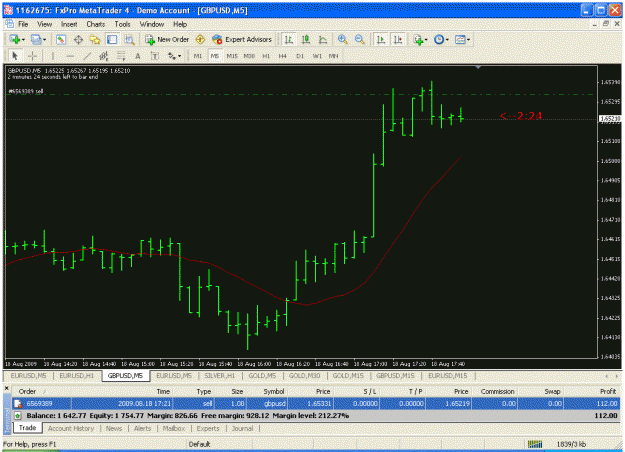The width and height of the screenshot is (625, 452).
Task: Draw a horizontal line tool
Action: [70, 56]
